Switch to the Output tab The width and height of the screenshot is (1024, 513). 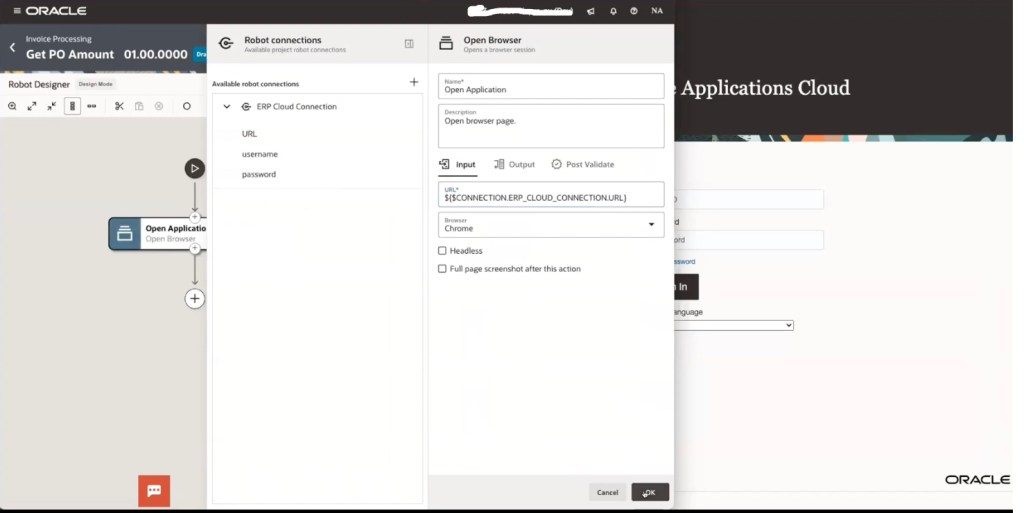click(x=514, y=164)
